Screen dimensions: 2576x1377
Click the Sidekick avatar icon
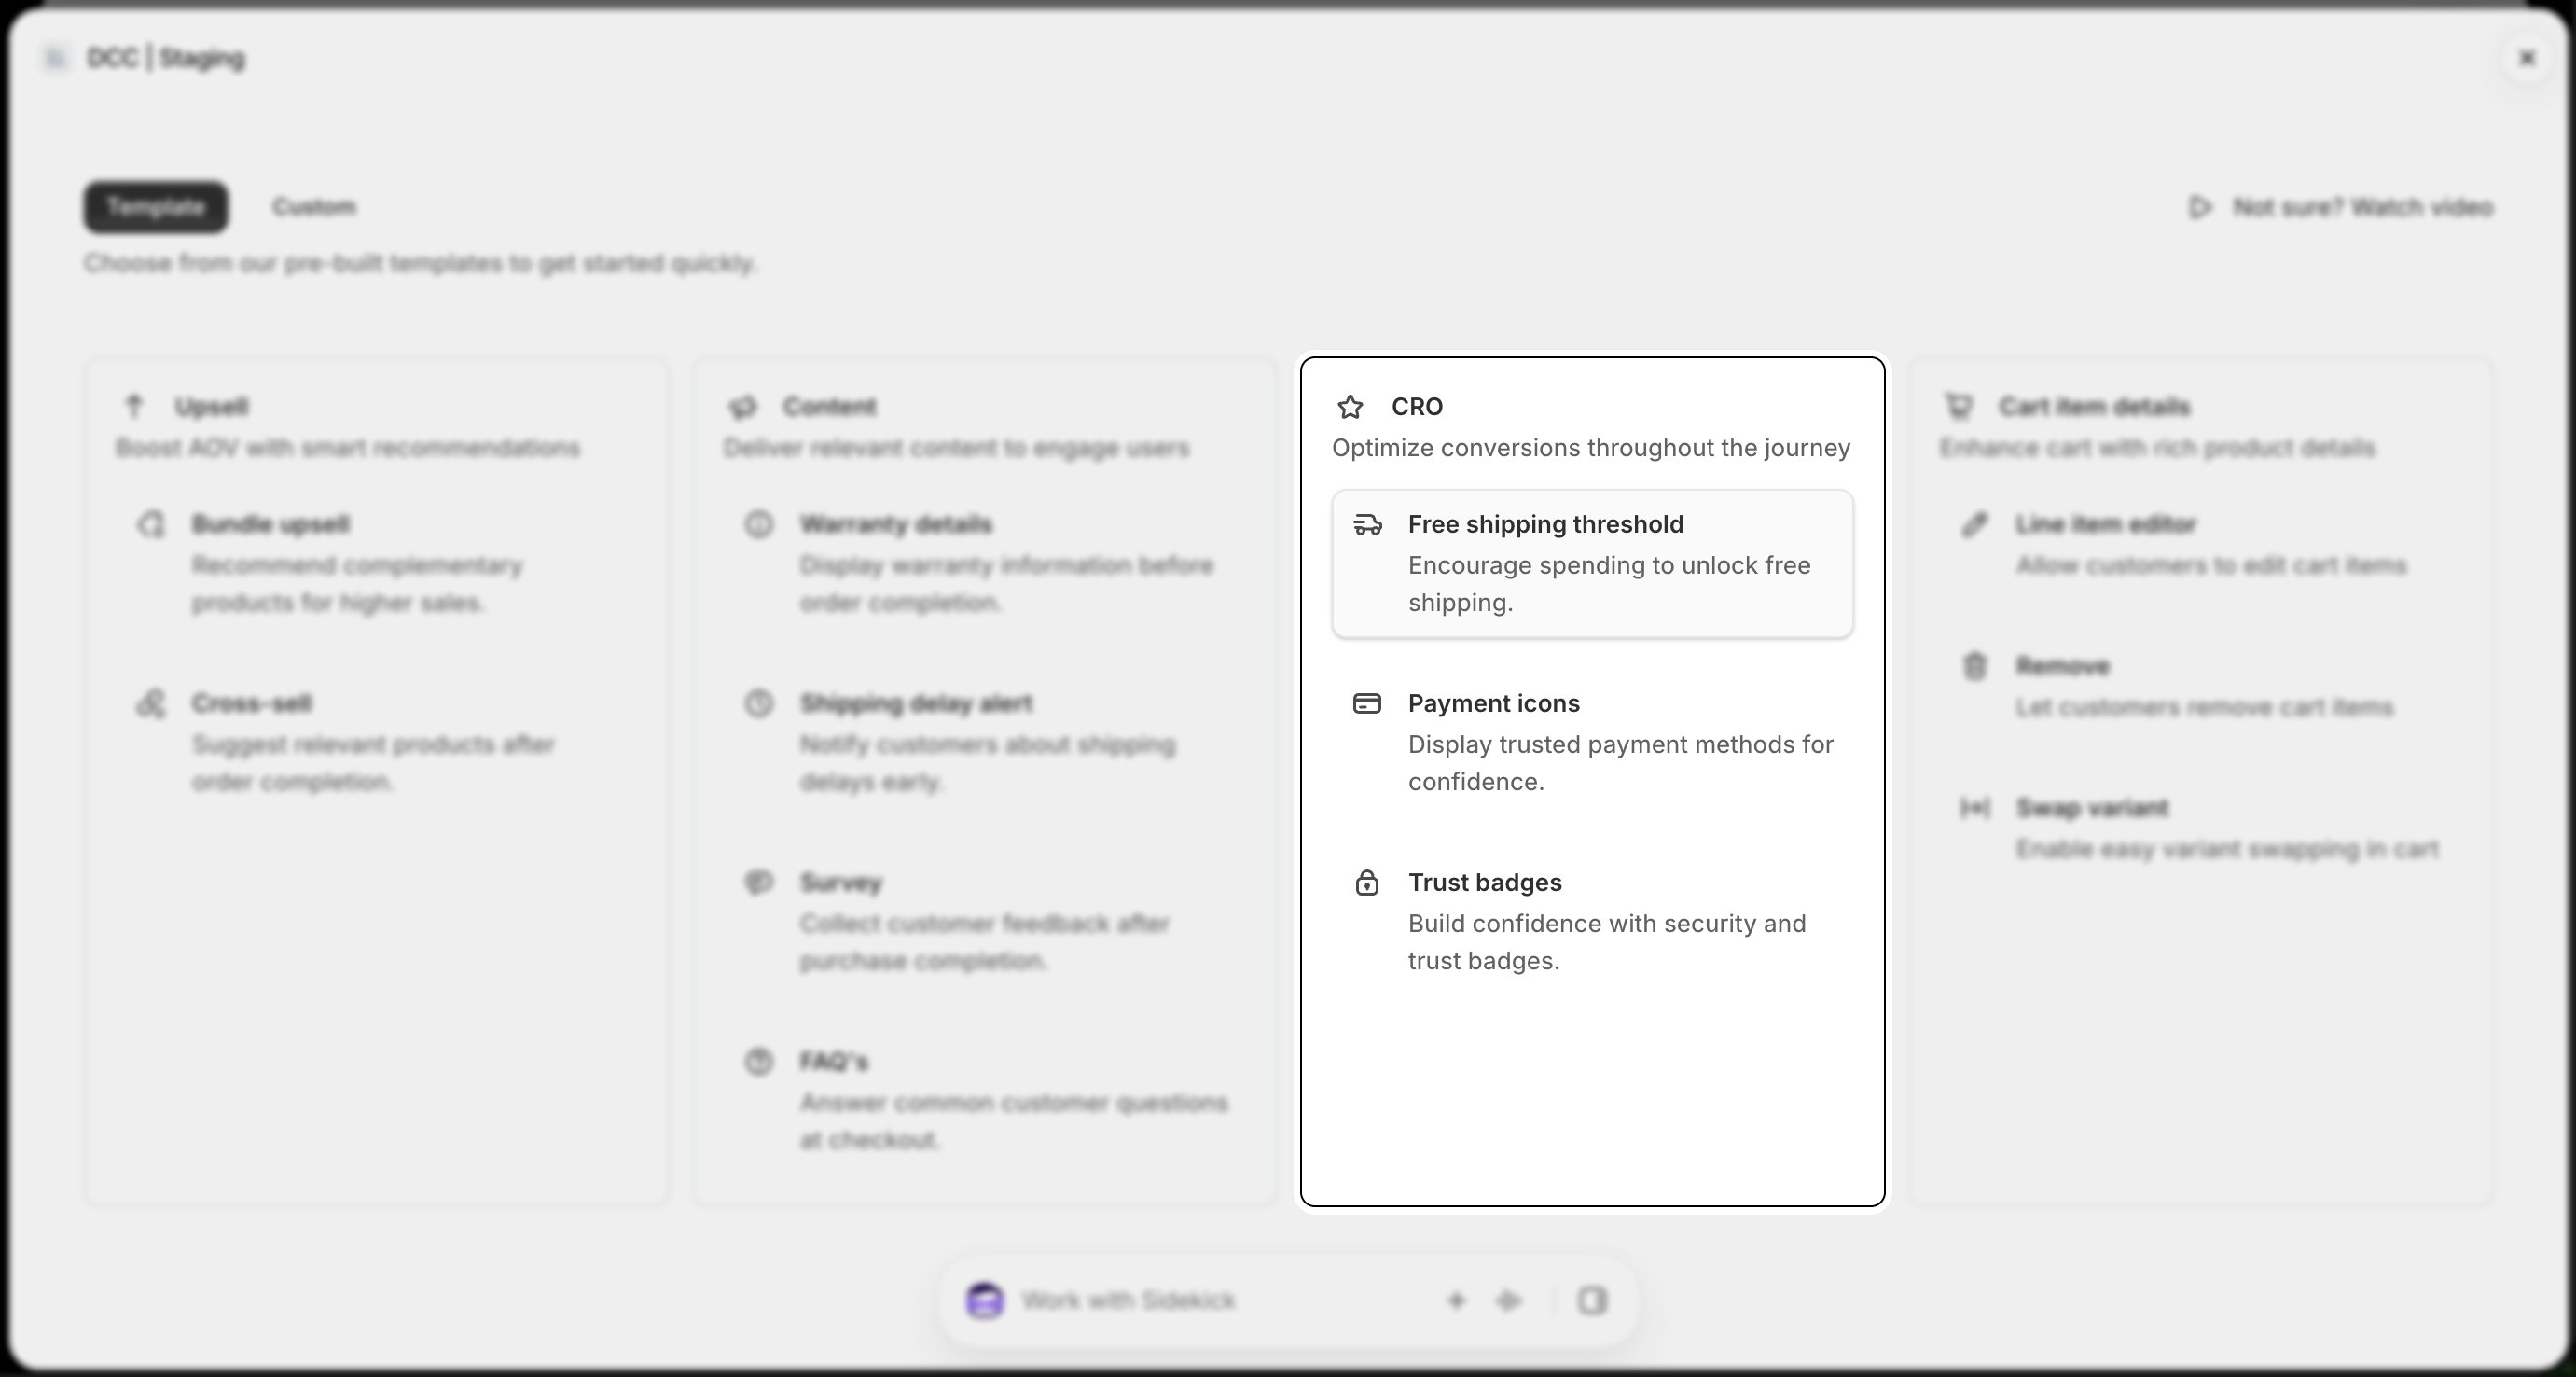(985, 1300)
